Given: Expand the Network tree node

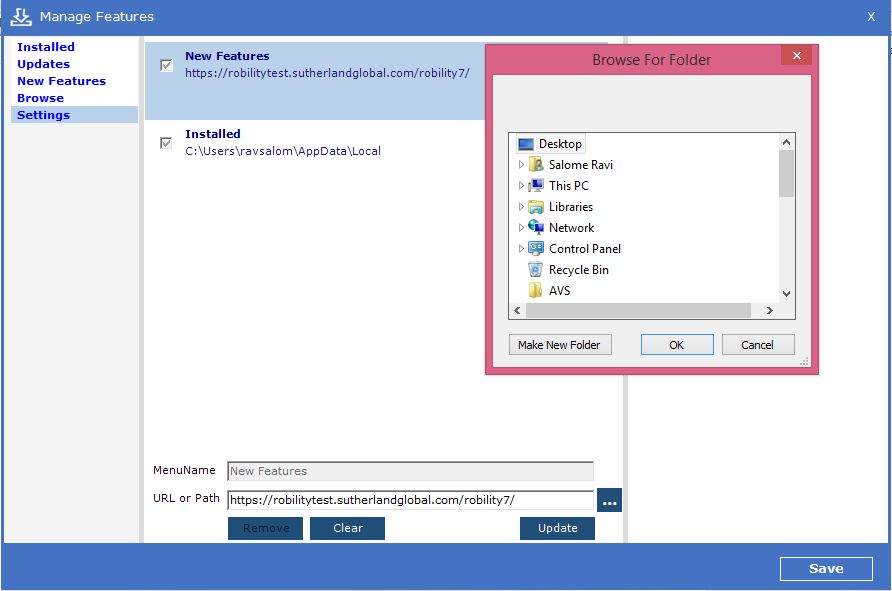Looking at the screenshot, I should 521,228.
